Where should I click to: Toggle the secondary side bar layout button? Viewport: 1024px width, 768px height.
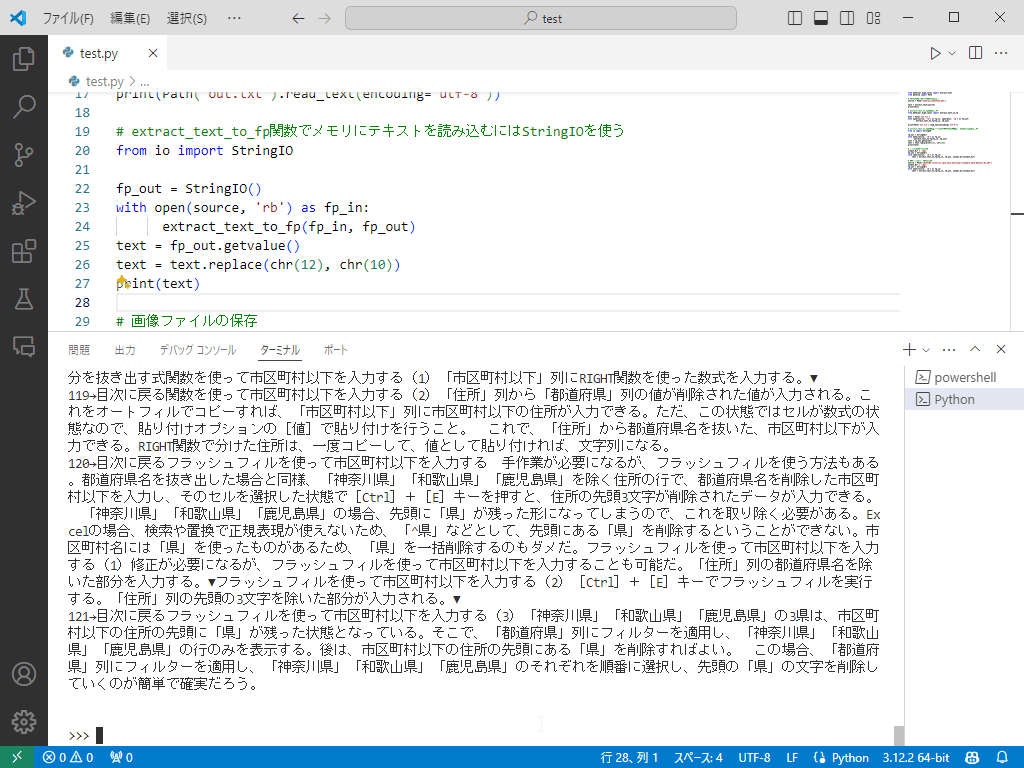847,18
